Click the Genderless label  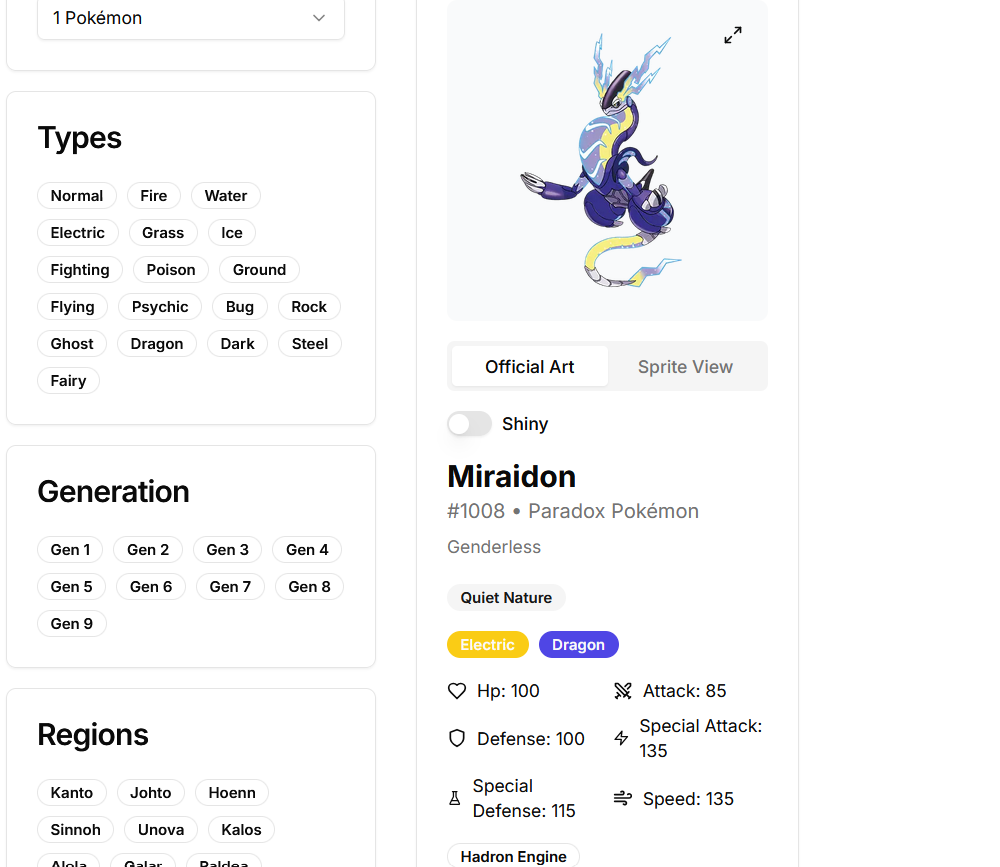[494, 547]
